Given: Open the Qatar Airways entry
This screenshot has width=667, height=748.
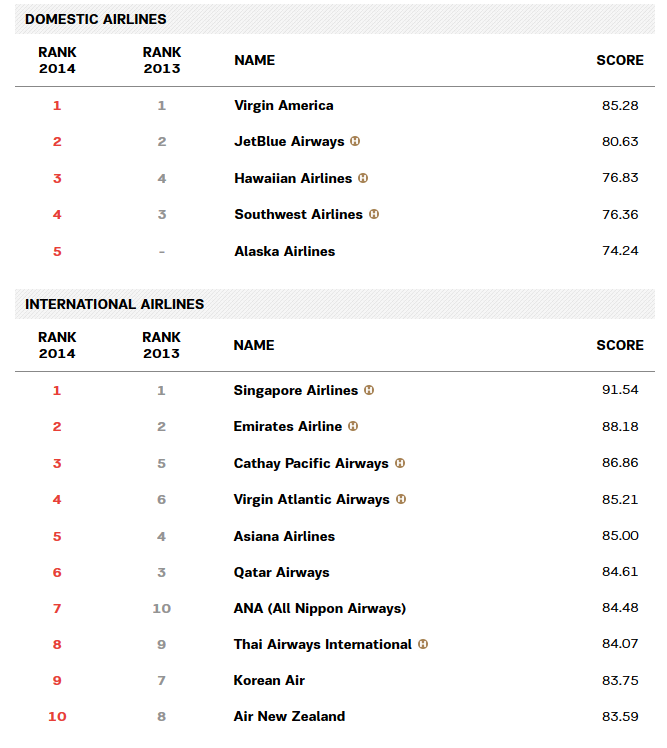Looking at the screenshot, I should point(281,572).
